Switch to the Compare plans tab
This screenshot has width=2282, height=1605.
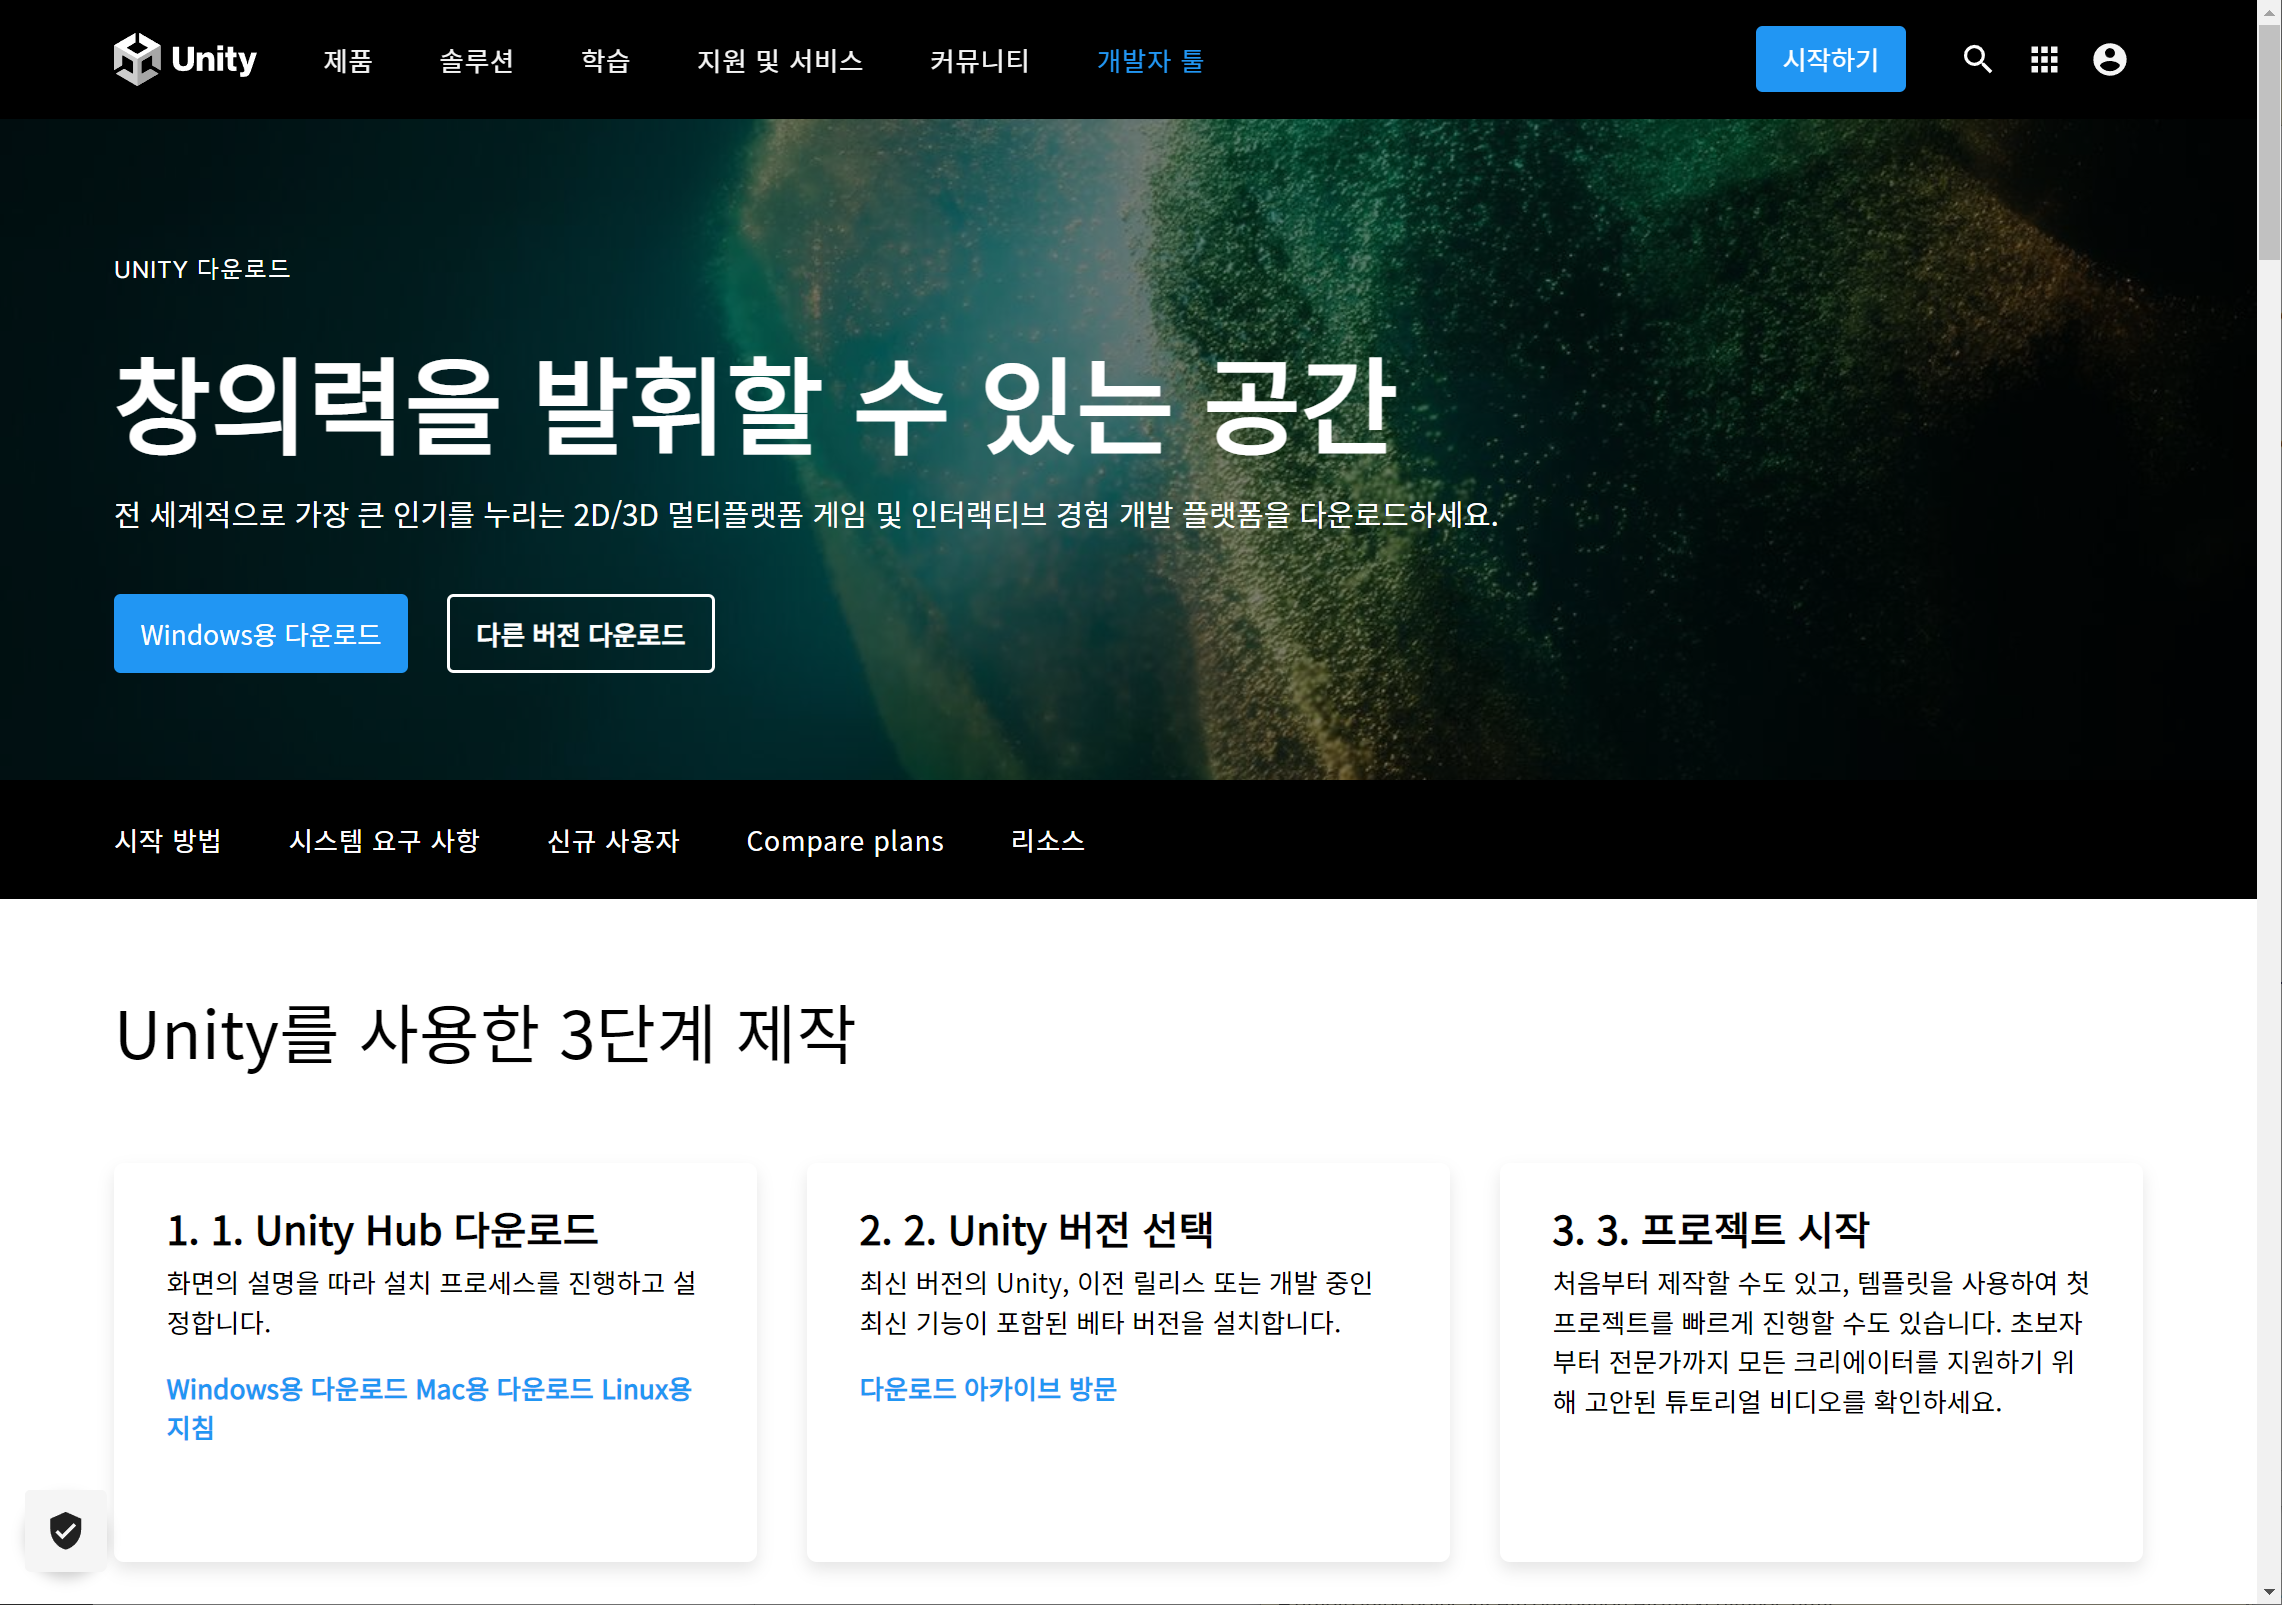pos(844,841)
